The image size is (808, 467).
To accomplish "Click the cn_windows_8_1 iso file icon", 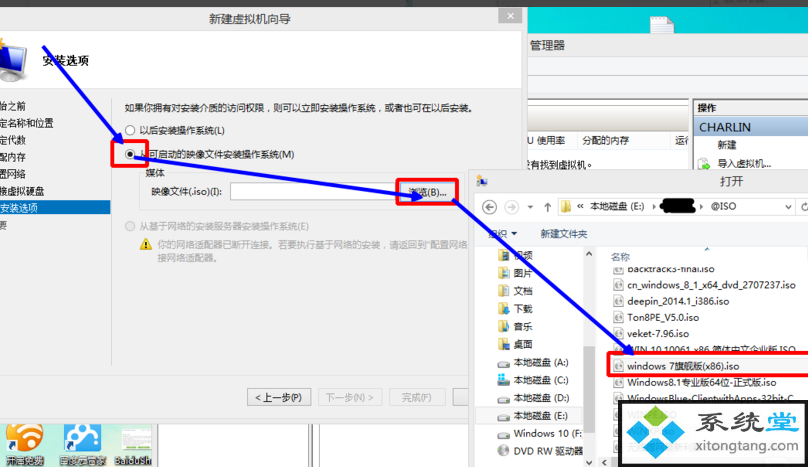I will tap(618, 285).
